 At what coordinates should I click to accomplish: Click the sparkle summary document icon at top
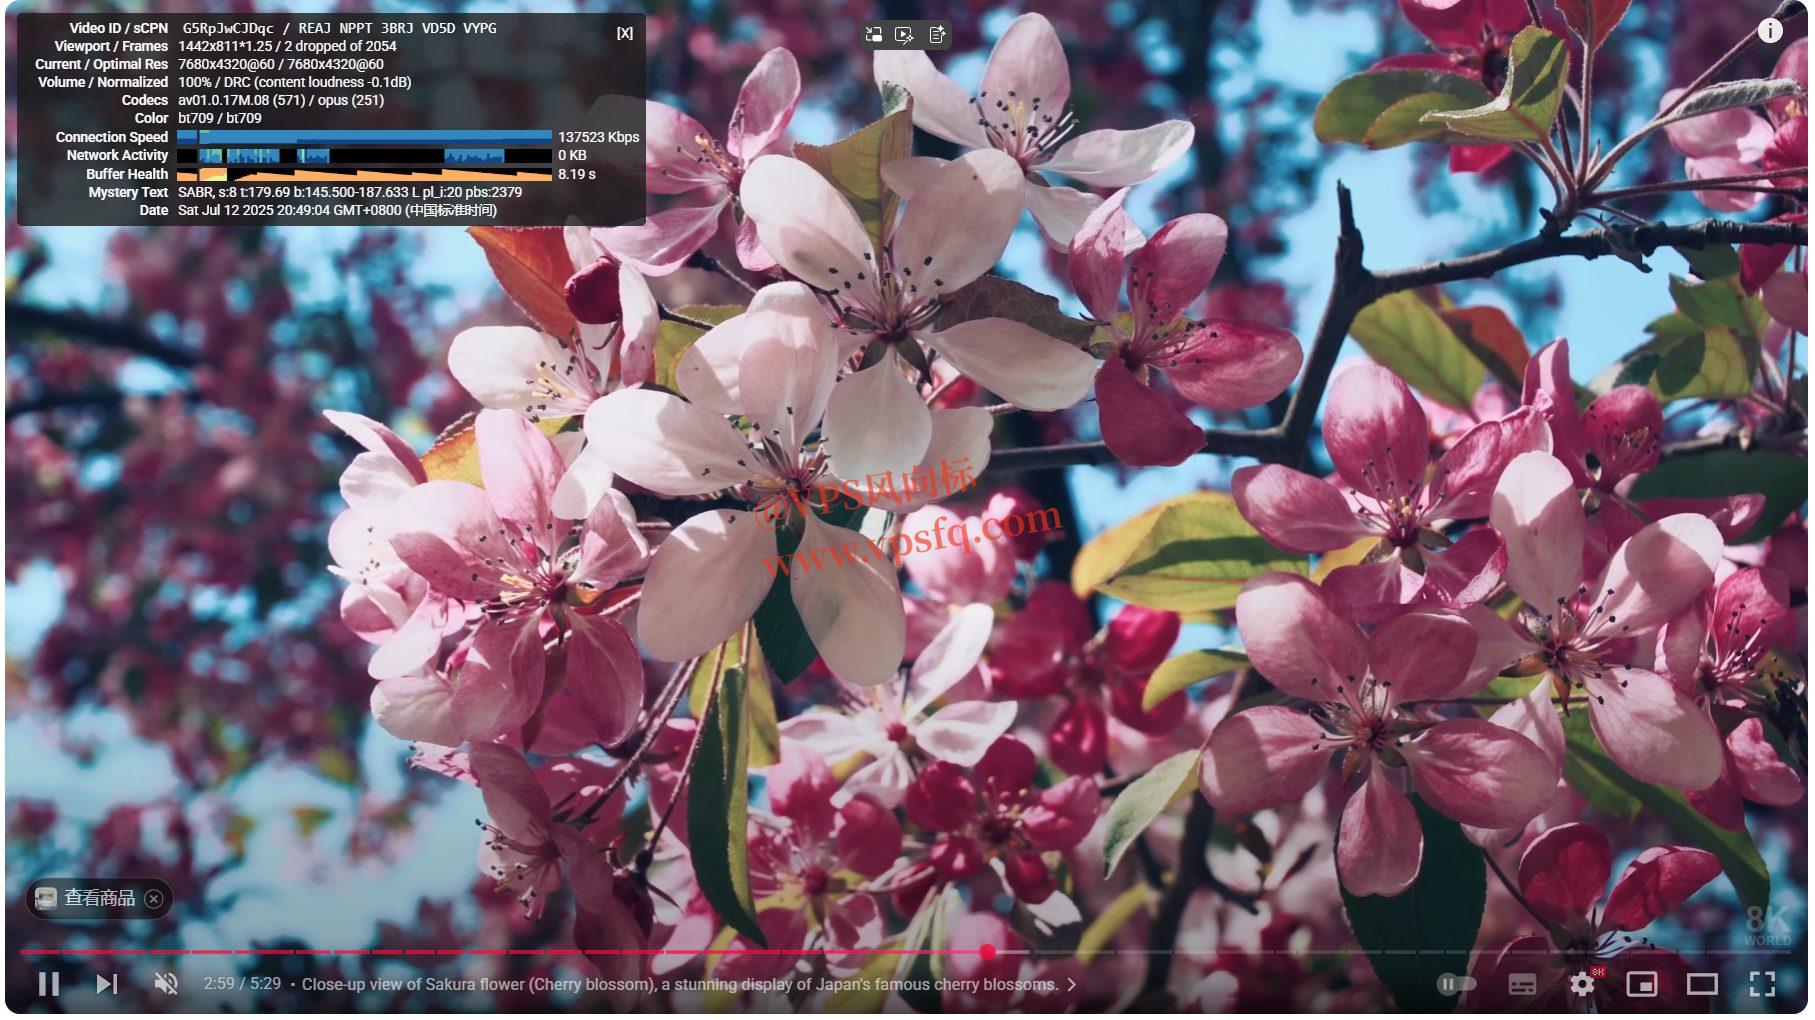937,35
